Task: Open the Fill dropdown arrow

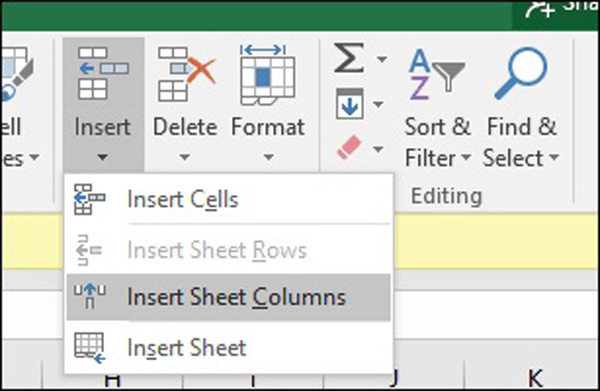Action: pos(378,104)
